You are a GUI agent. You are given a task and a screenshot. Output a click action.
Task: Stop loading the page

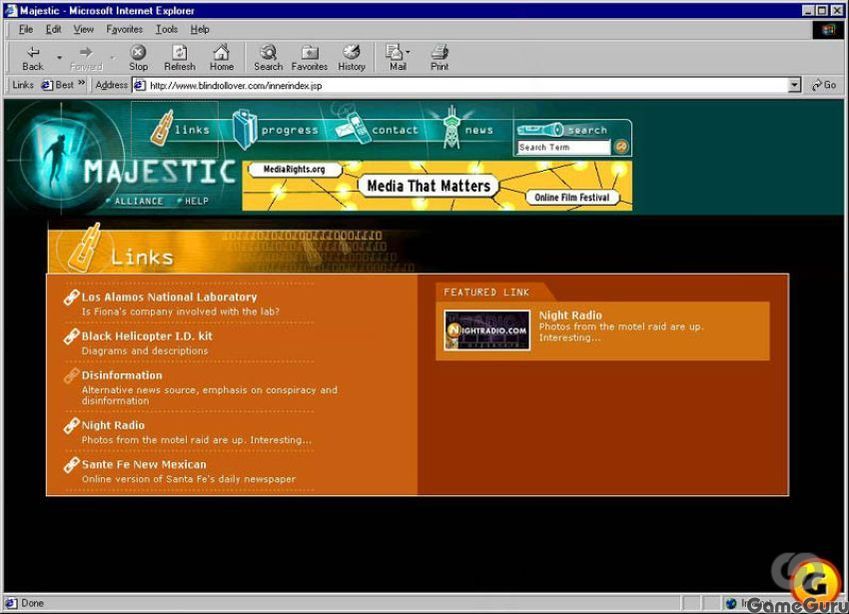(x=138, y=58)
